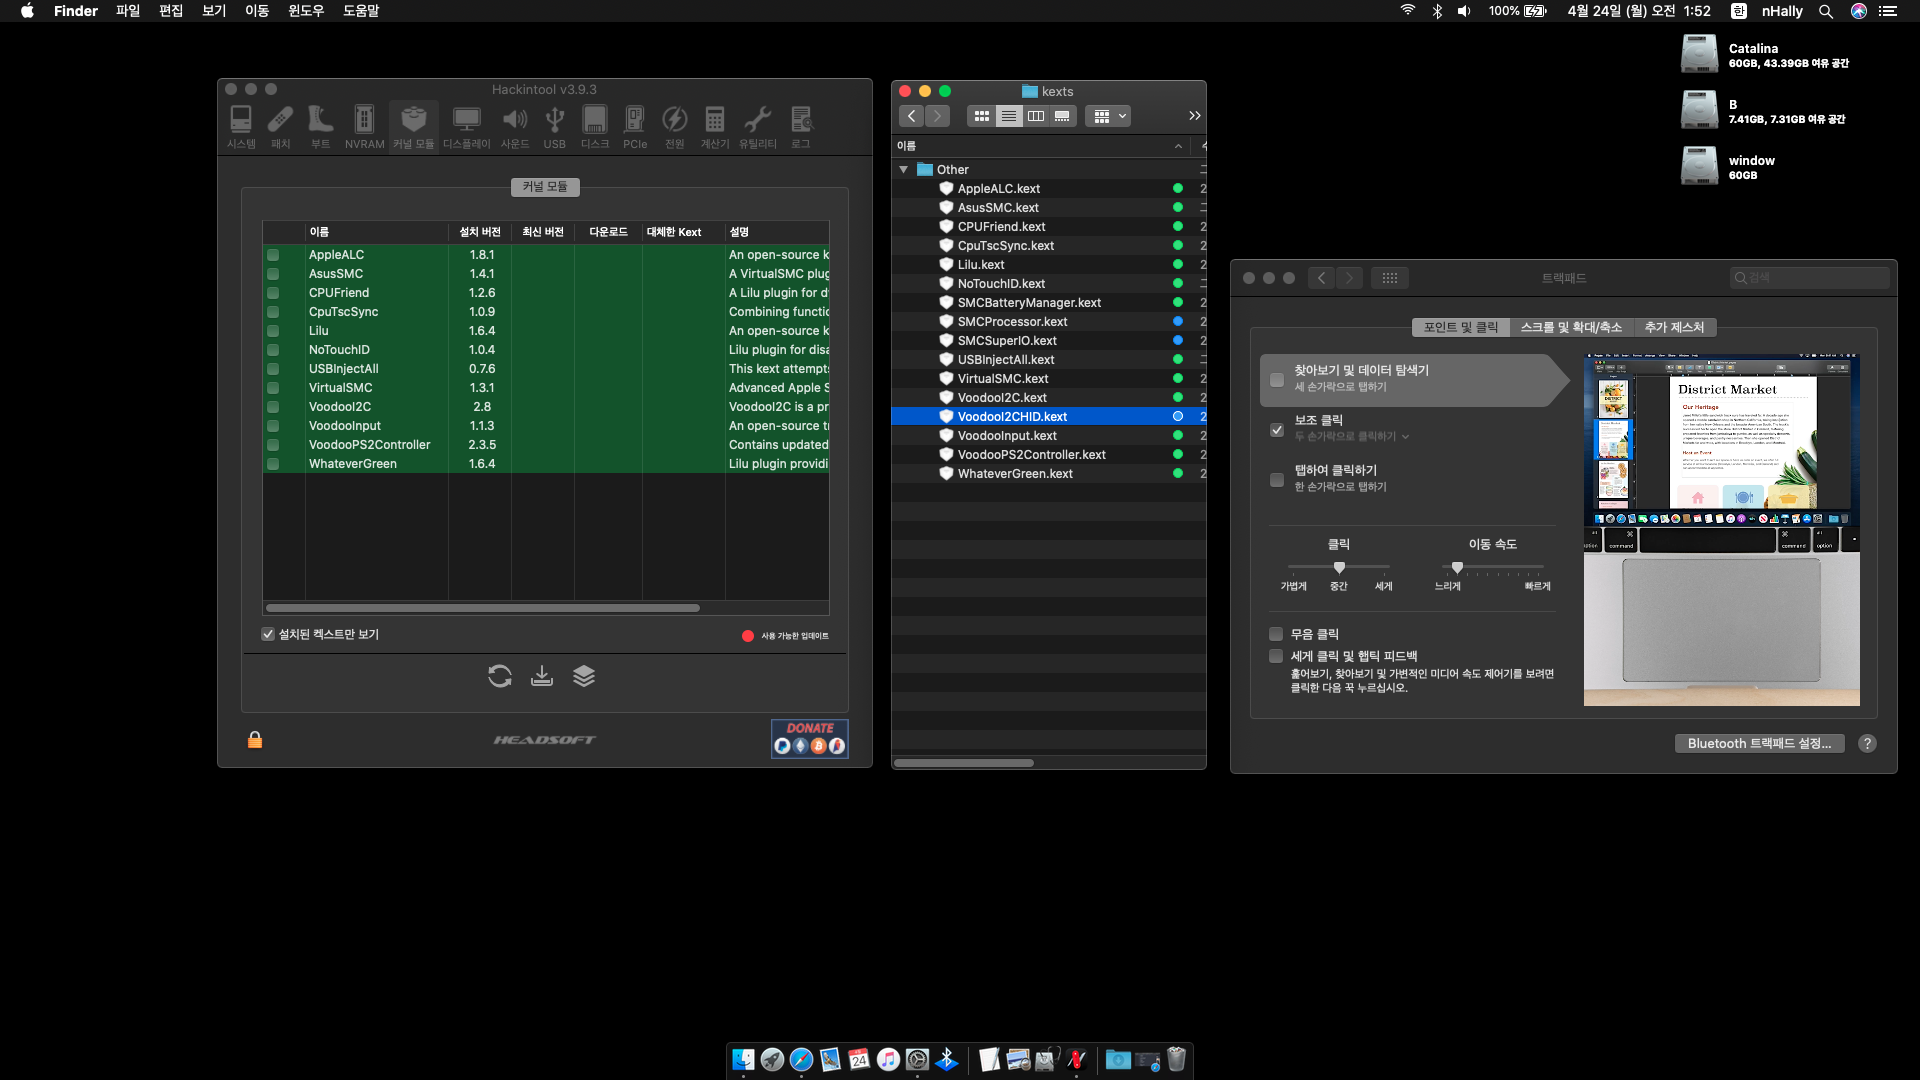The image size is (1920, 1080).
Task: Adjust the 클릭 pressure slider
Action: (x=1339, y=567)
